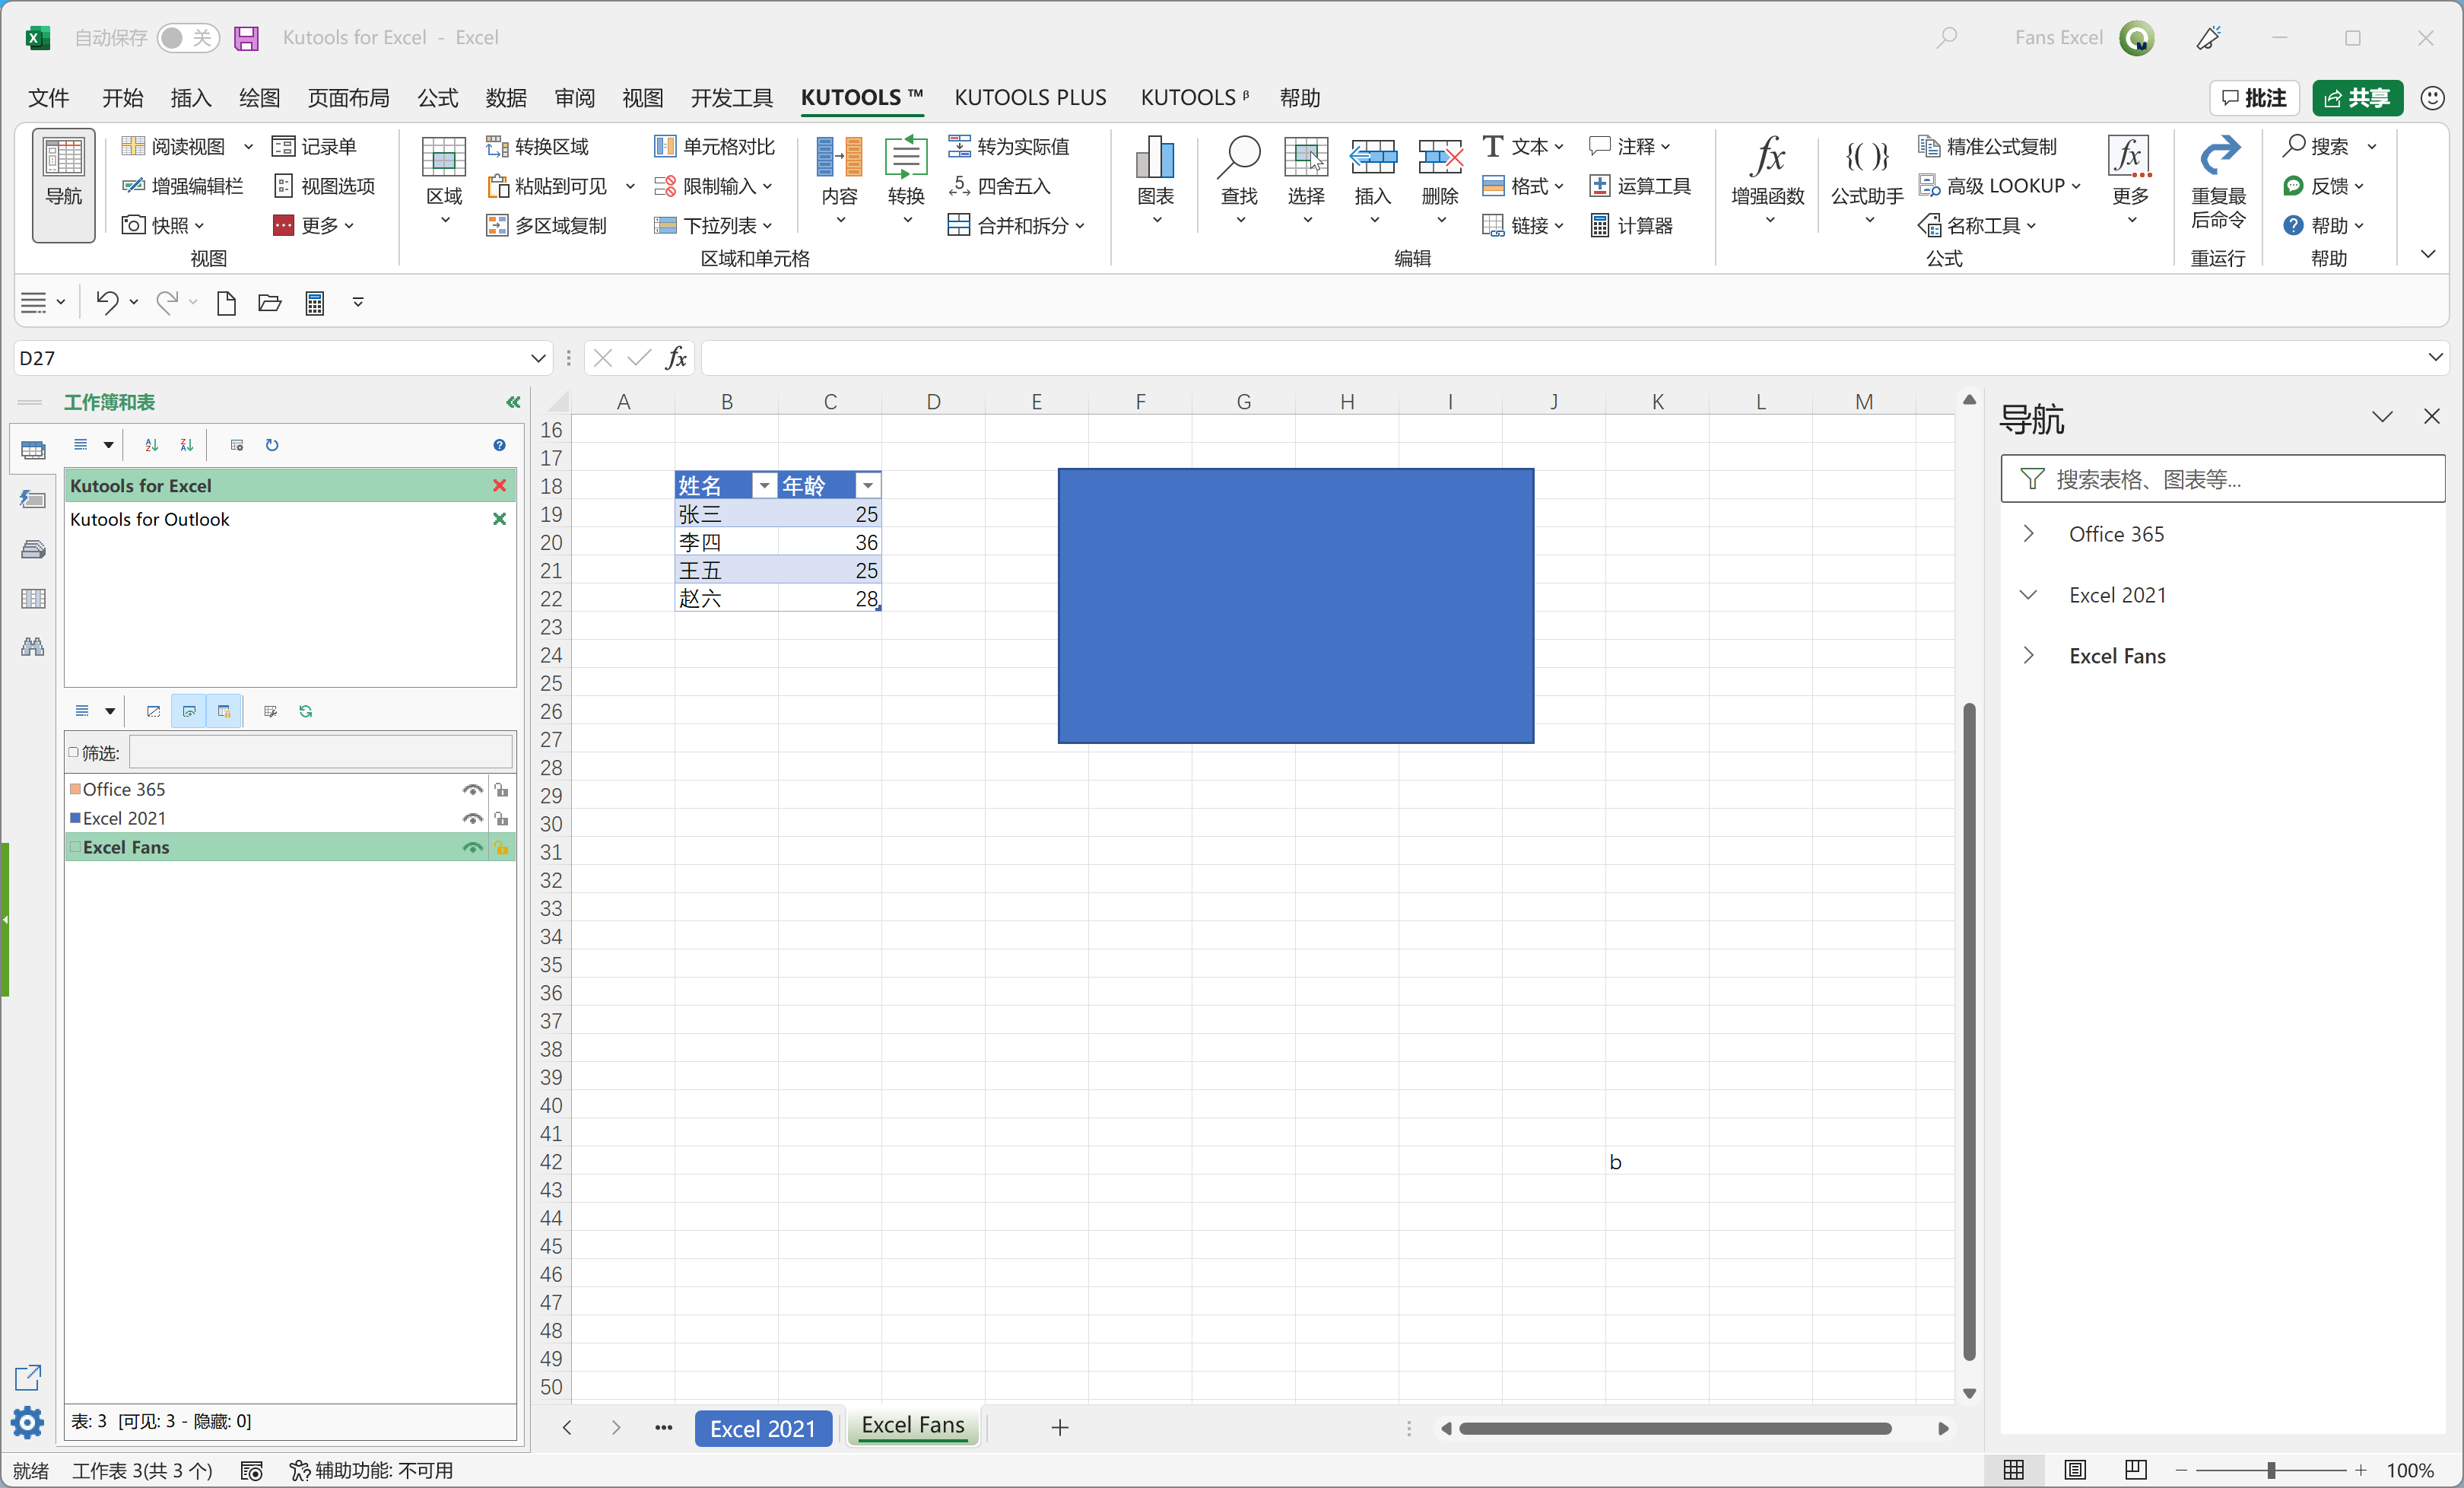Viewport: 2464px width, 1488px height.
Task: Select the Excel 2021 sheet tab
Action: click(x=763, y=1428)
